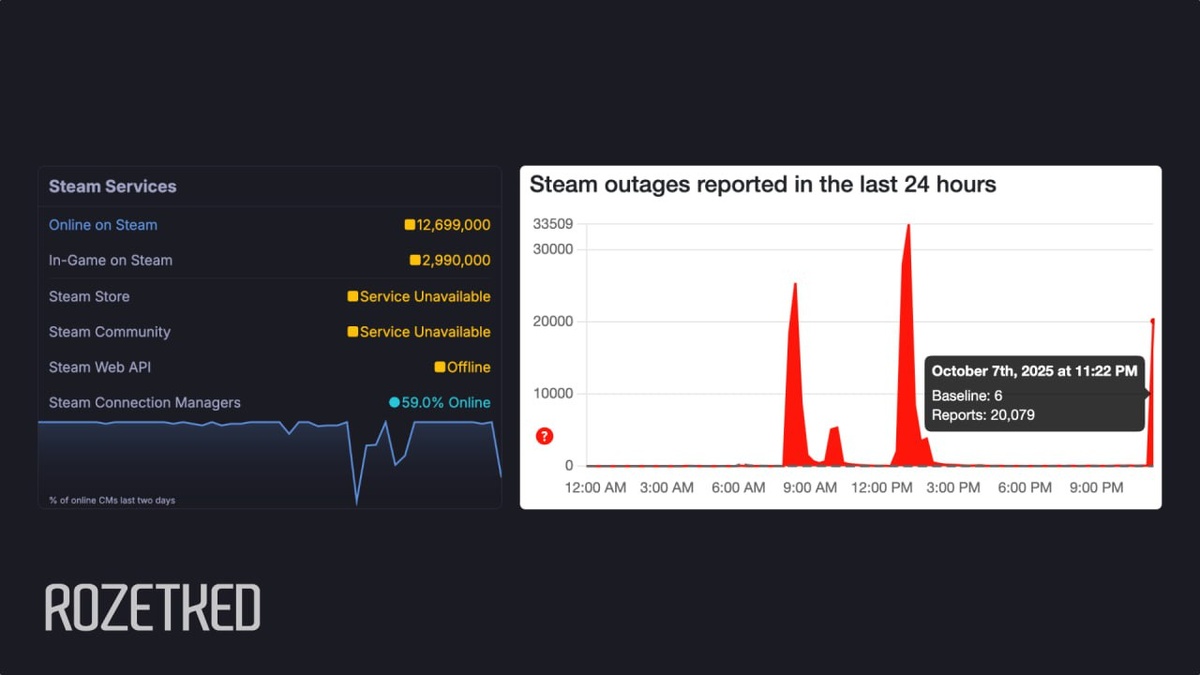The image size is (1200, 675).
Task: Click the Offline status of Steam Web API
Action: (x=469, y=367)
